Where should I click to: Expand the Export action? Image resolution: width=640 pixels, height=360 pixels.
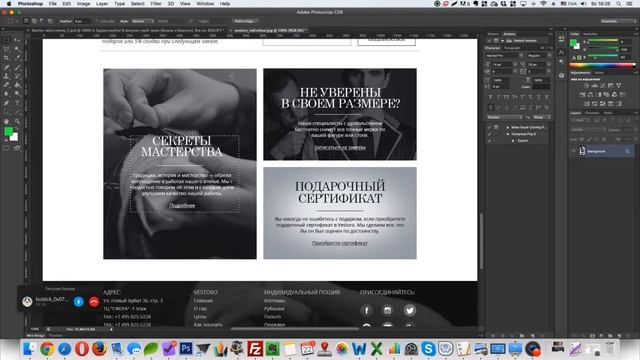pos(513,140)
